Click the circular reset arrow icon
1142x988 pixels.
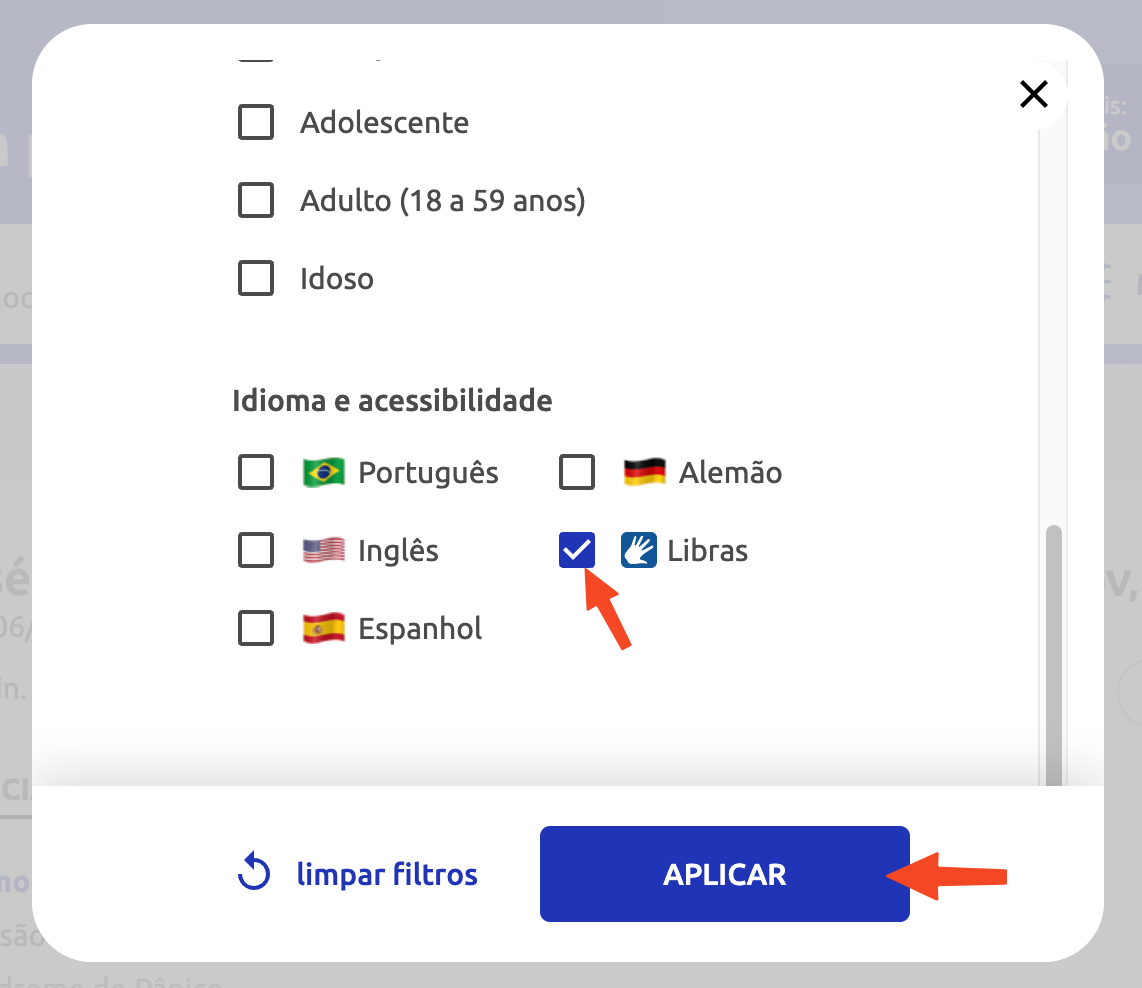click(x=254, y=871)
